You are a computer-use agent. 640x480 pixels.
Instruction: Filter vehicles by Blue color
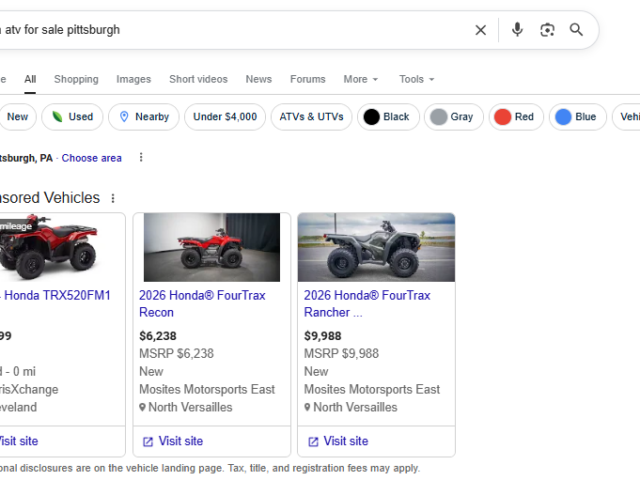click(578, 117)
